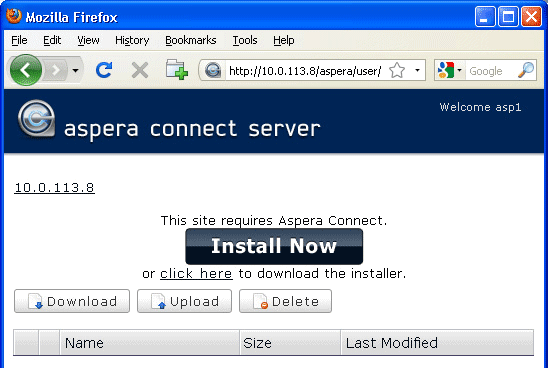Maximize the Firefox window
548x368 pixels.
point(508,16)
